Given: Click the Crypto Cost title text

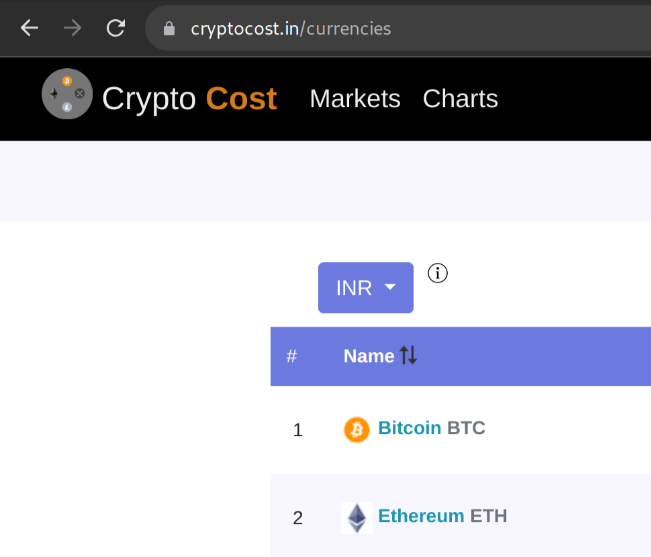Looking at the screenshot, I should [189, 99].
